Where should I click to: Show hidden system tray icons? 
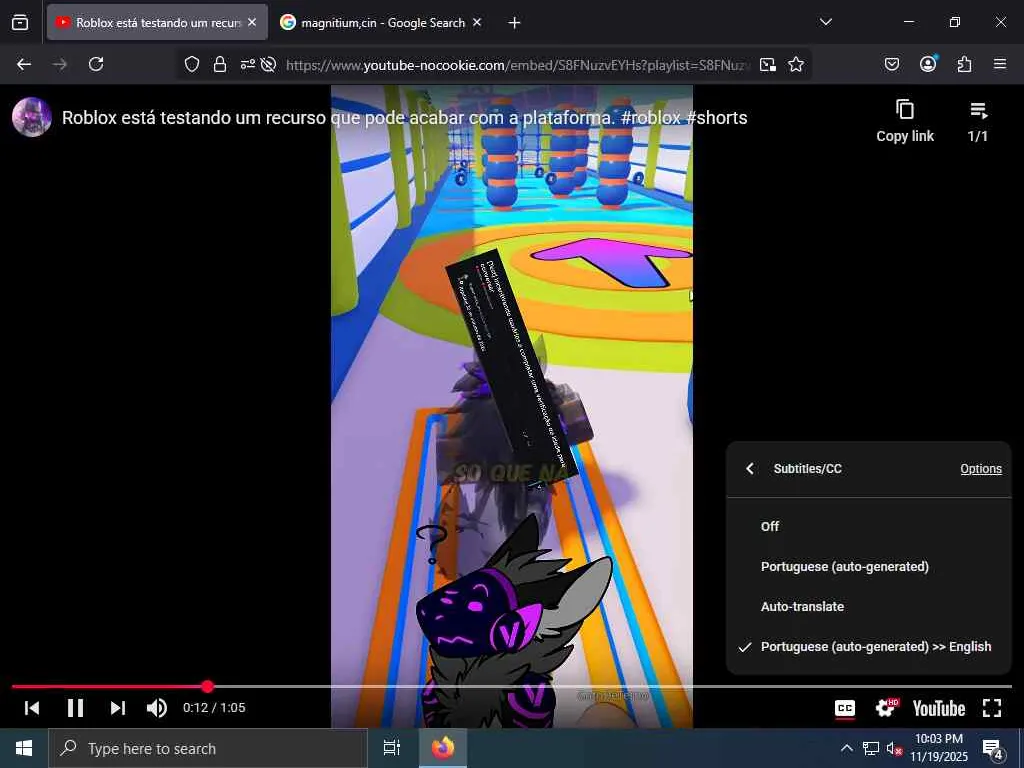846,748
